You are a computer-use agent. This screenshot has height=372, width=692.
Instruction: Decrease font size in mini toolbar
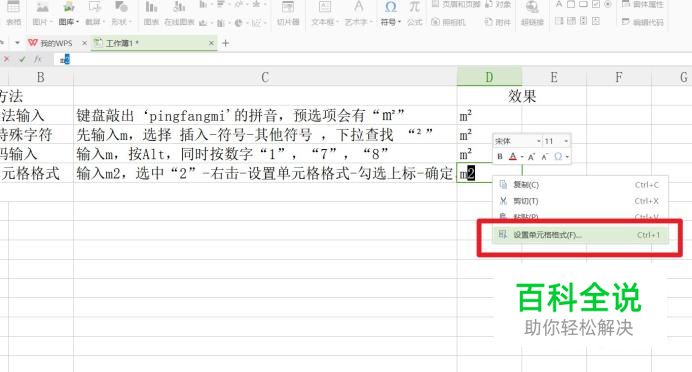(x=545, y=156)
